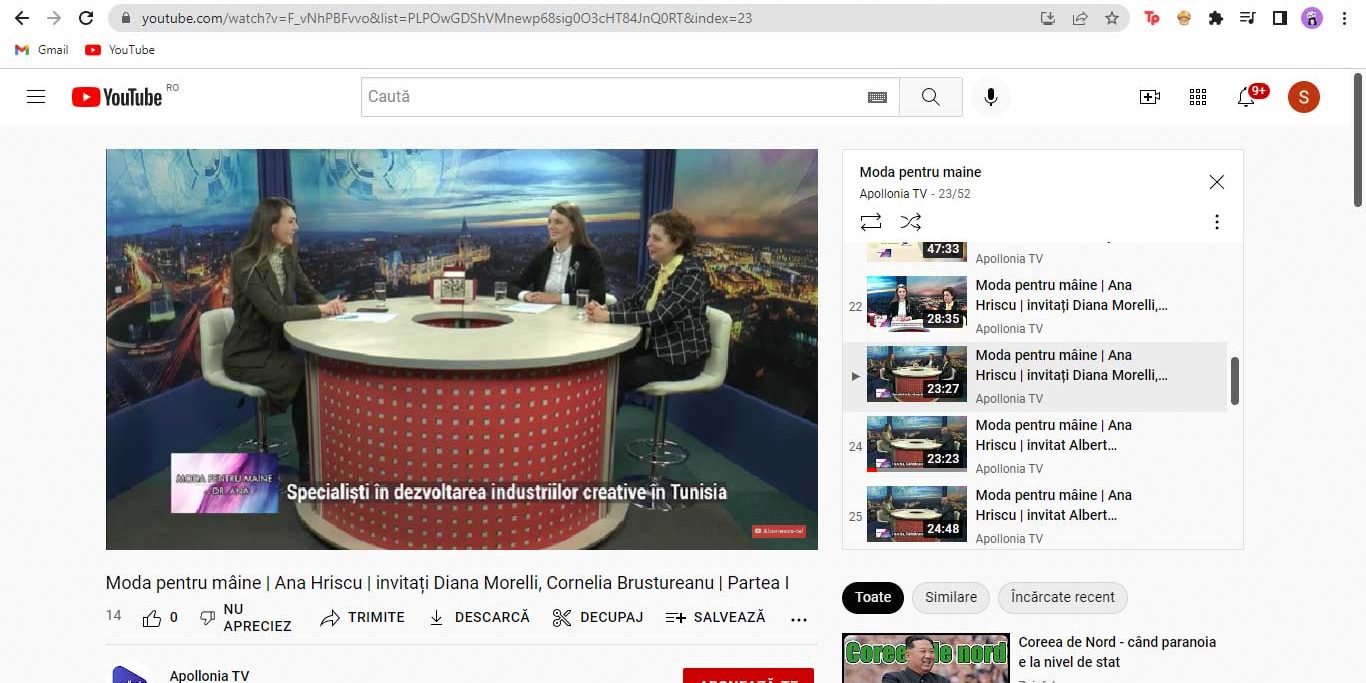Image resolution: width=1366 pixels, height=683 pixels.
Task: Go to the YouTube home via logo
Action: (x=117, y=97)
